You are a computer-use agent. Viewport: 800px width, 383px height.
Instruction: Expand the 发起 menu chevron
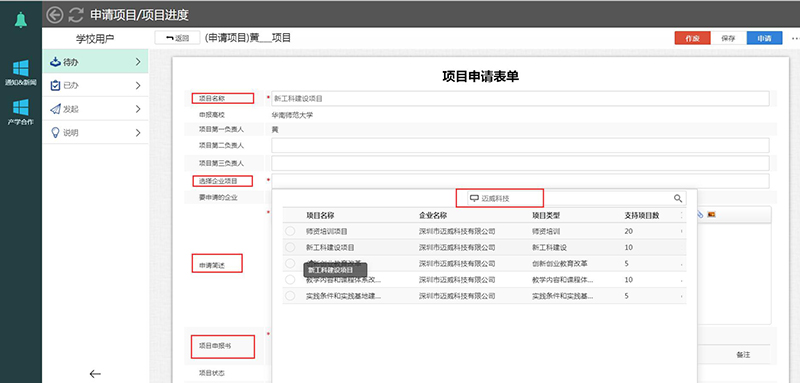coord(138,109)
